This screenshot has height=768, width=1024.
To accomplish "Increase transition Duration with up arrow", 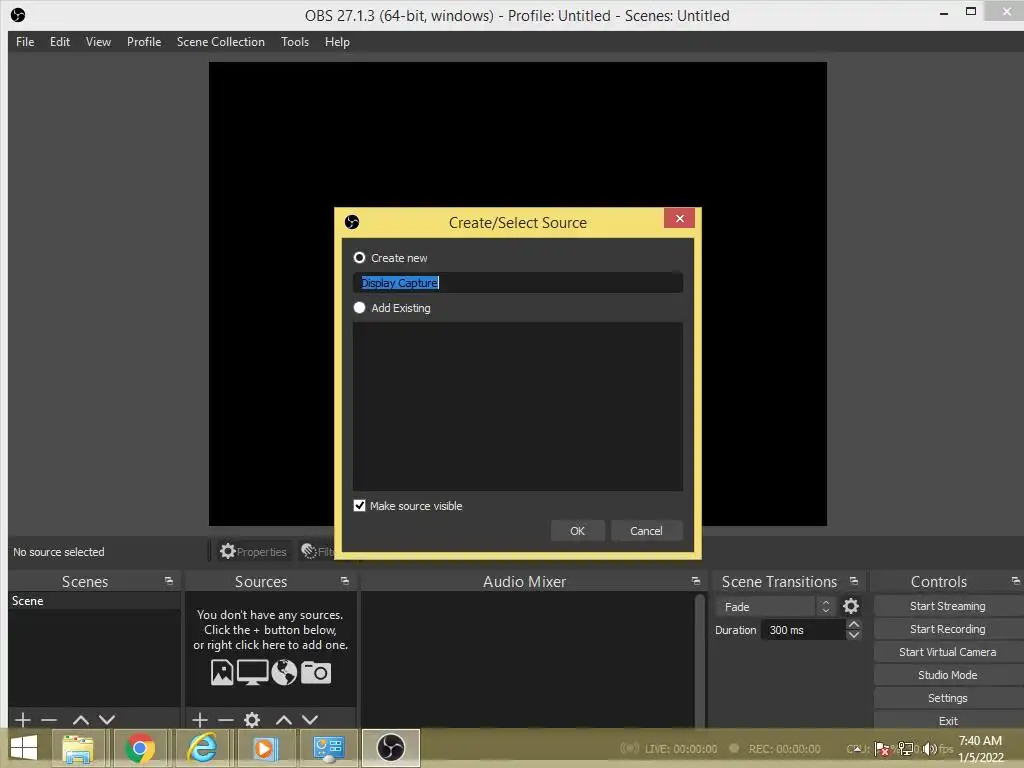I will tap(854, 624).
